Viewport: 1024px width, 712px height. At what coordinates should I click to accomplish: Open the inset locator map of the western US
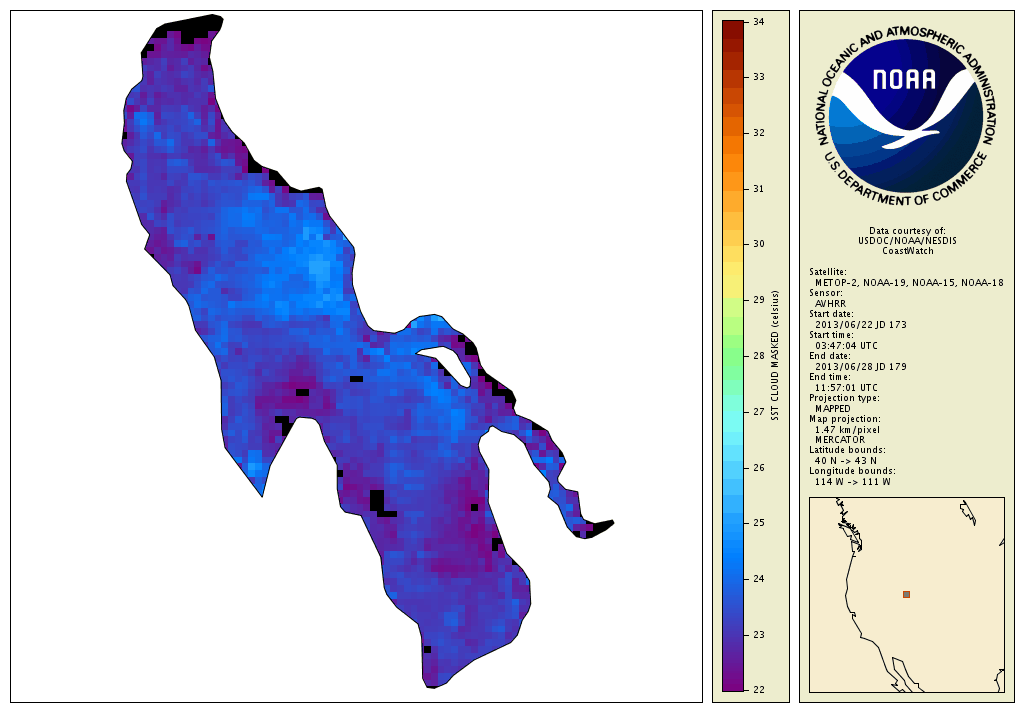point(906,594)
